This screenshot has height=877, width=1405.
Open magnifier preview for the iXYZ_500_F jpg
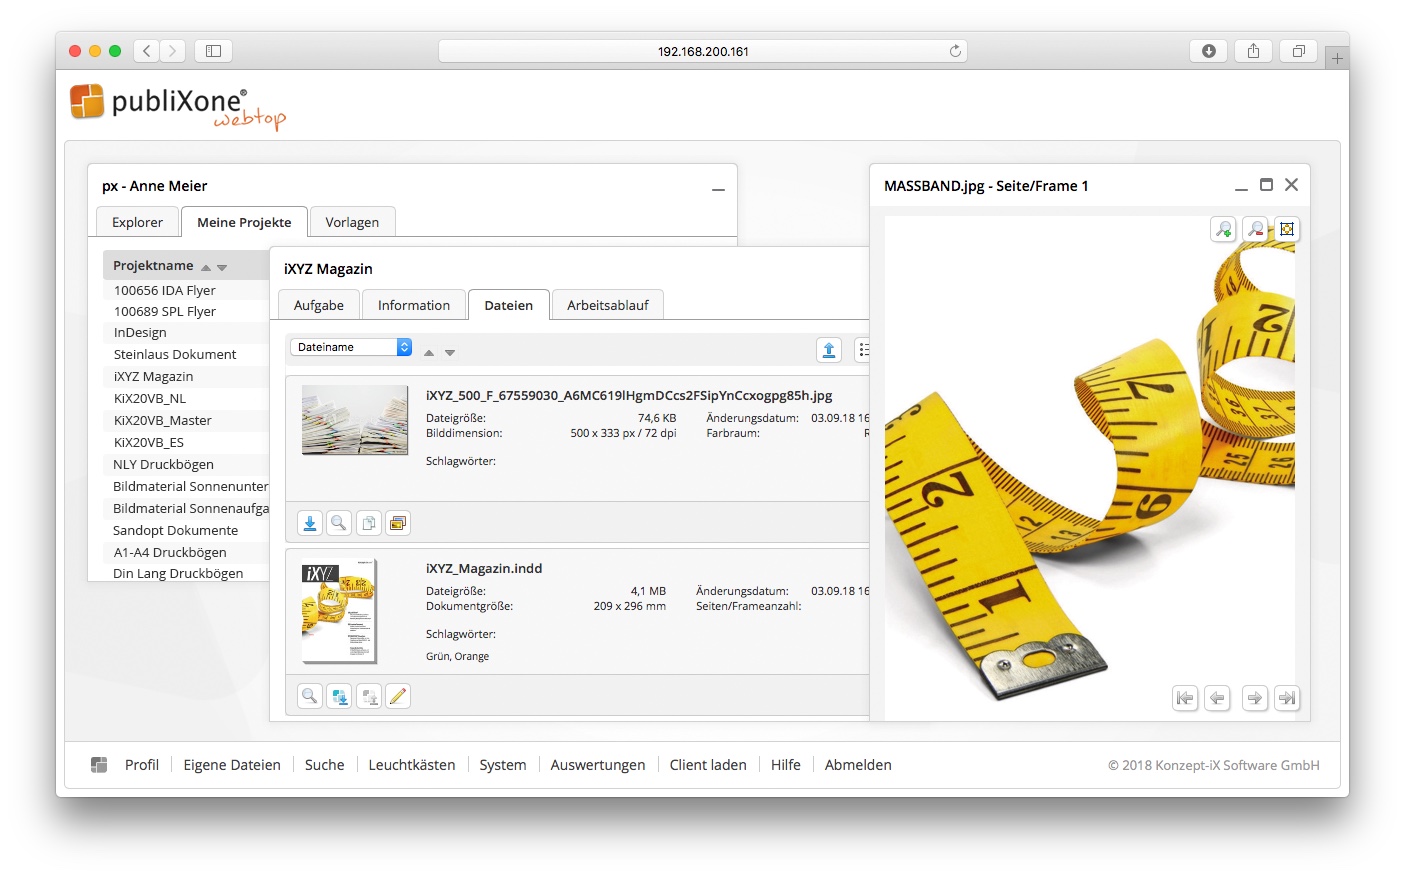[339, 523]
